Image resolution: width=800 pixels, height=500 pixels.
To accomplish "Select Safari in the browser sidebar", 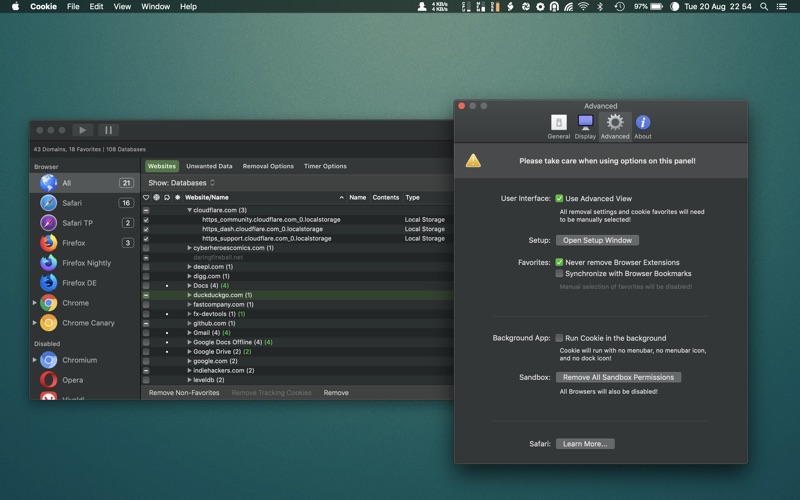I will 71,203.
